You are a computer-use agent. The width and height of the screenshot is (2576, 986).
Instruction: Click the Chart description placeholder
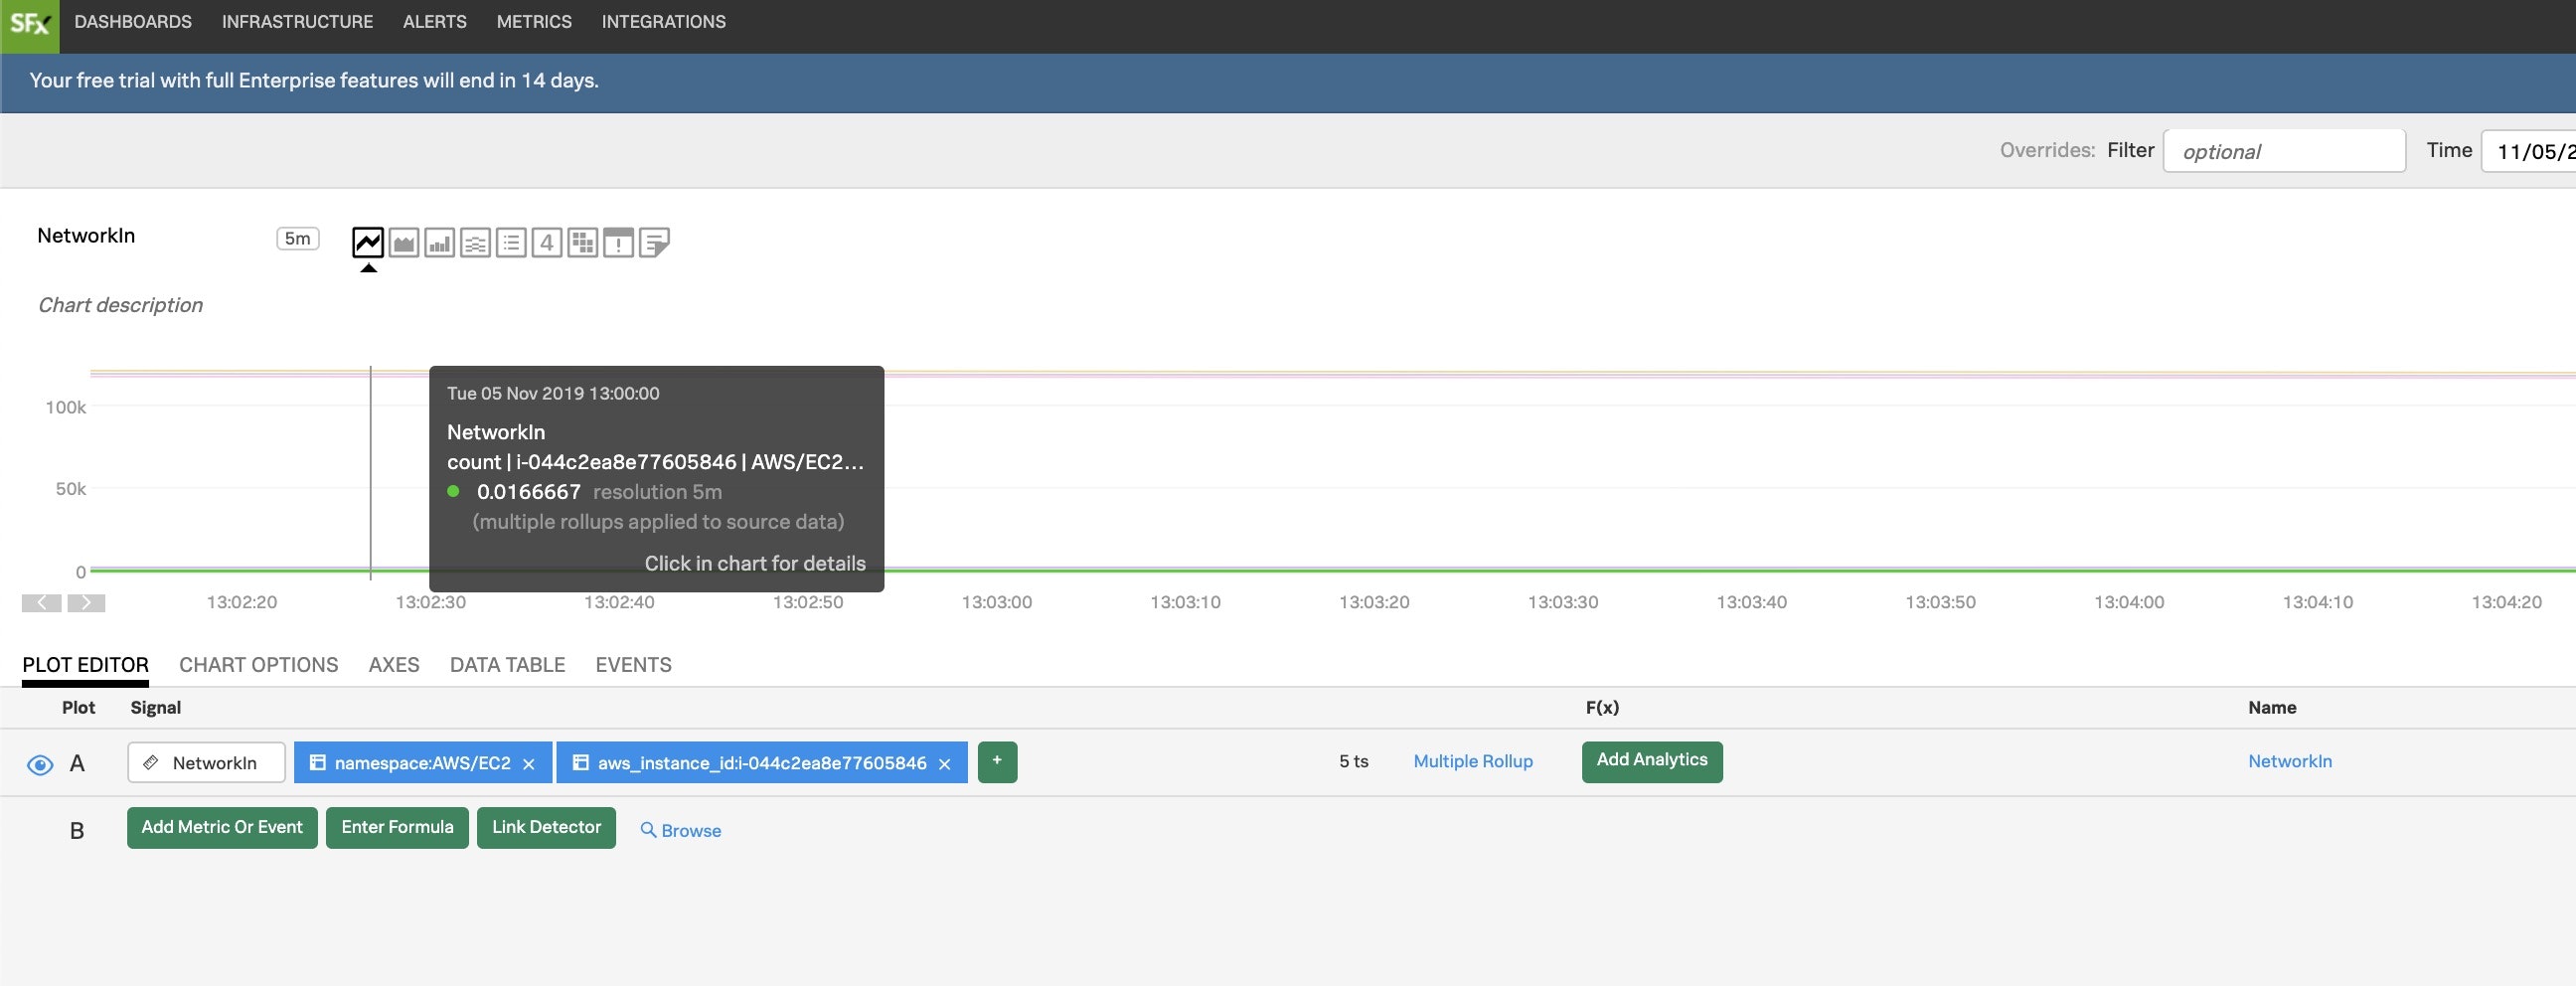coord(120,305)
